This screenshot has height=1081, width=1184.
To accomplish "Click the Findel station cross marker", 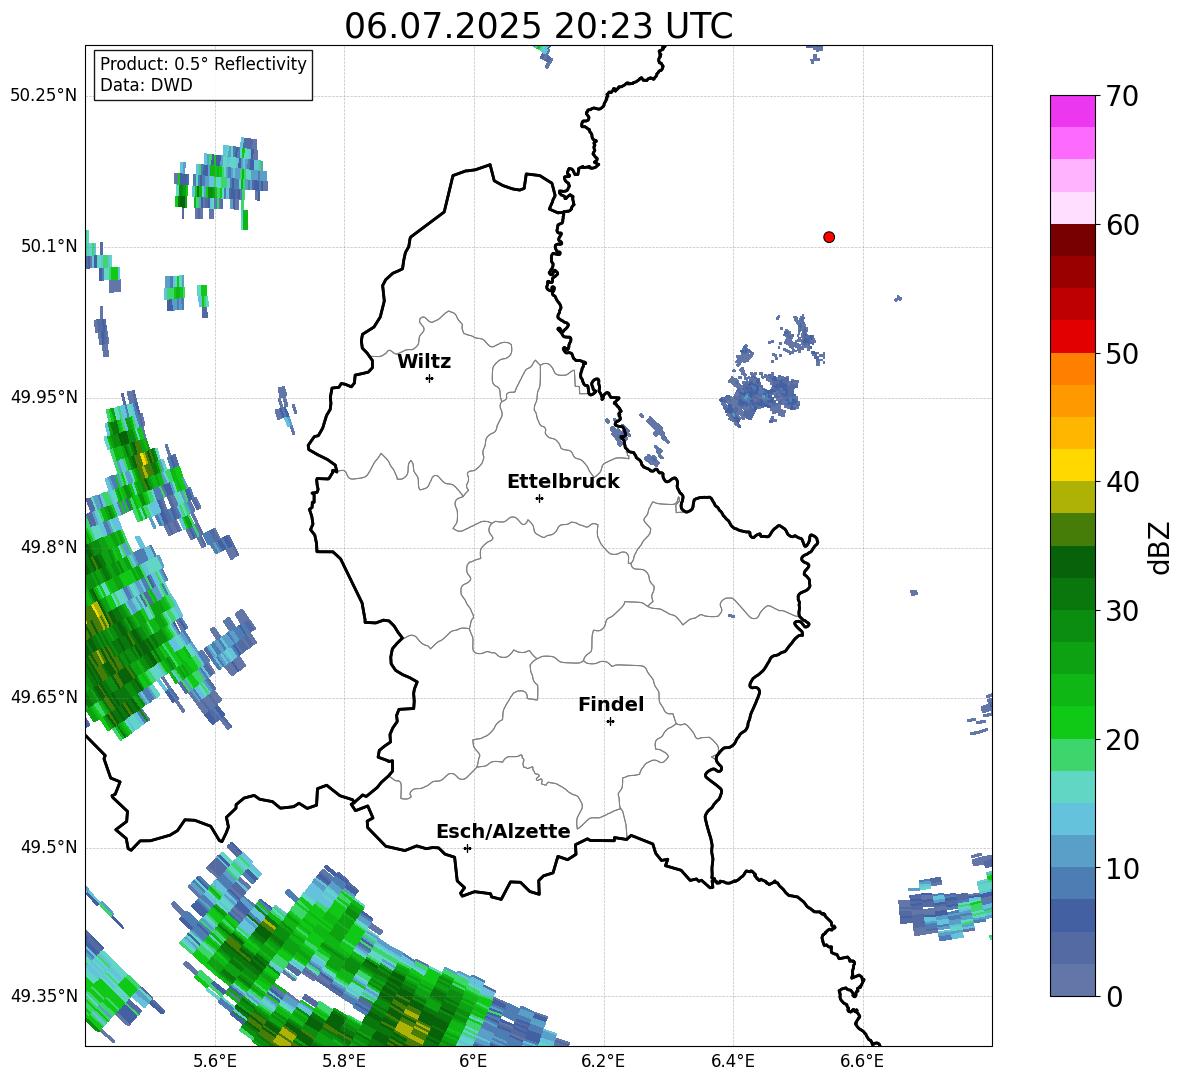I will point(610,722).
